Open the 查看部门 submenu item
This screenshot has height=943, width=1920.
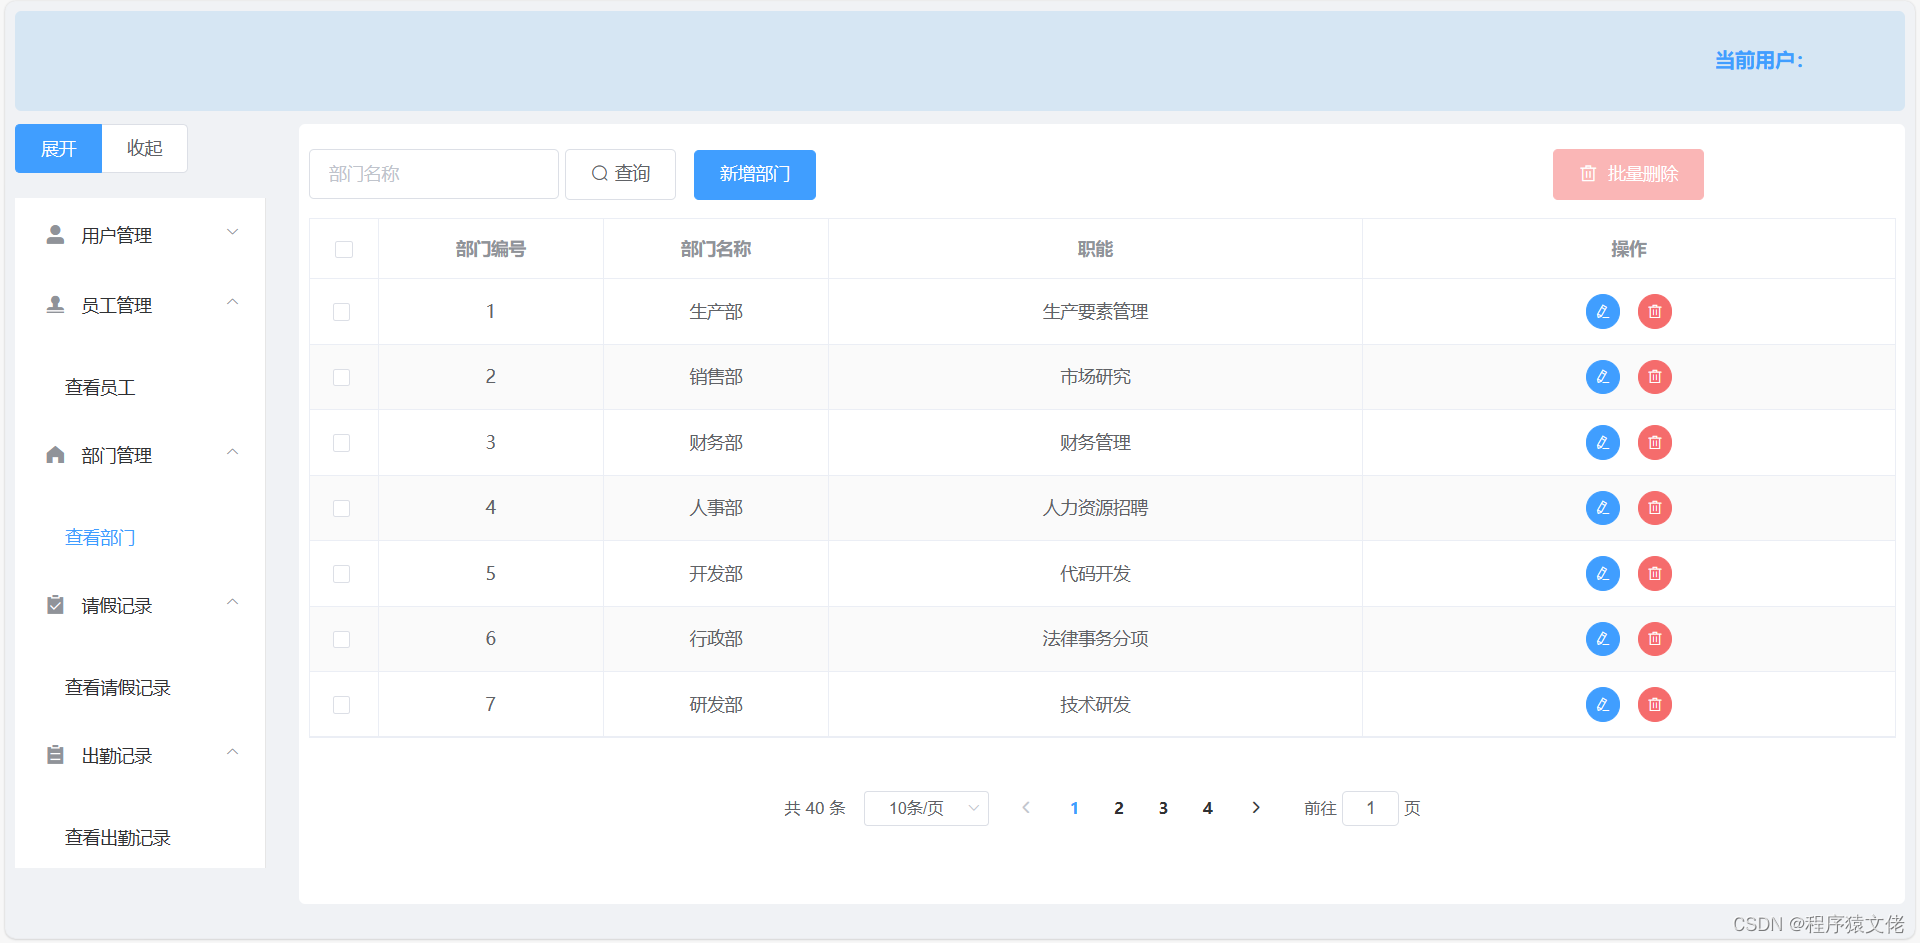(100, 538)
